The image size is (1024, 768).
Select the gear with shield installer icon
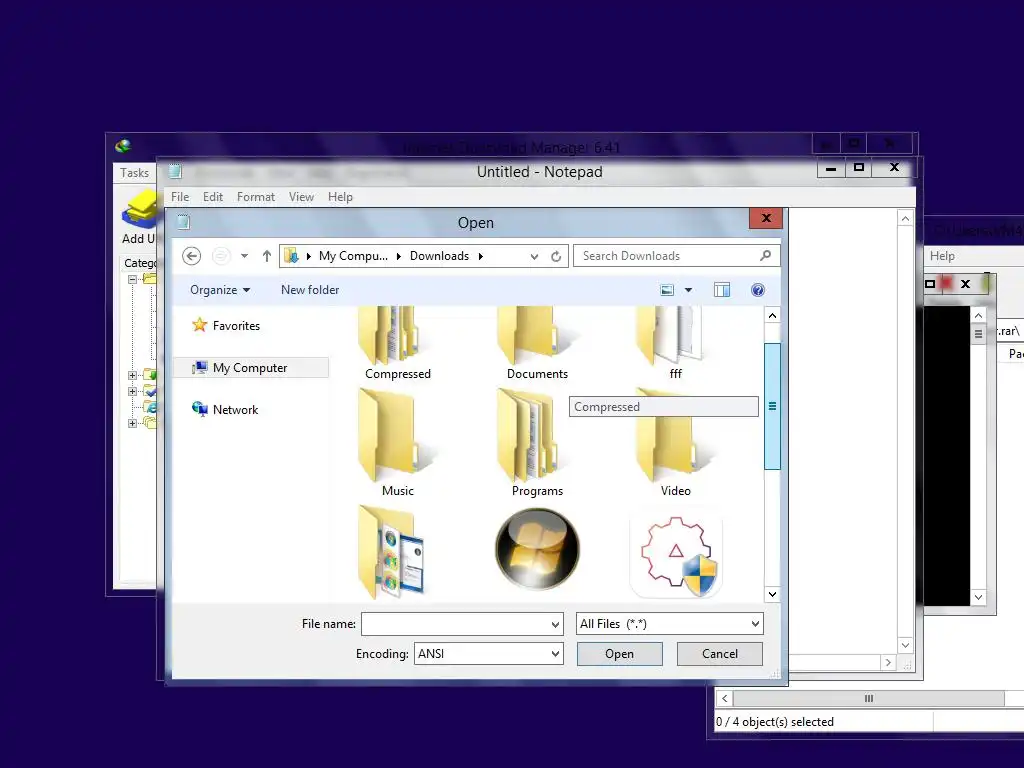pos(676,555)
